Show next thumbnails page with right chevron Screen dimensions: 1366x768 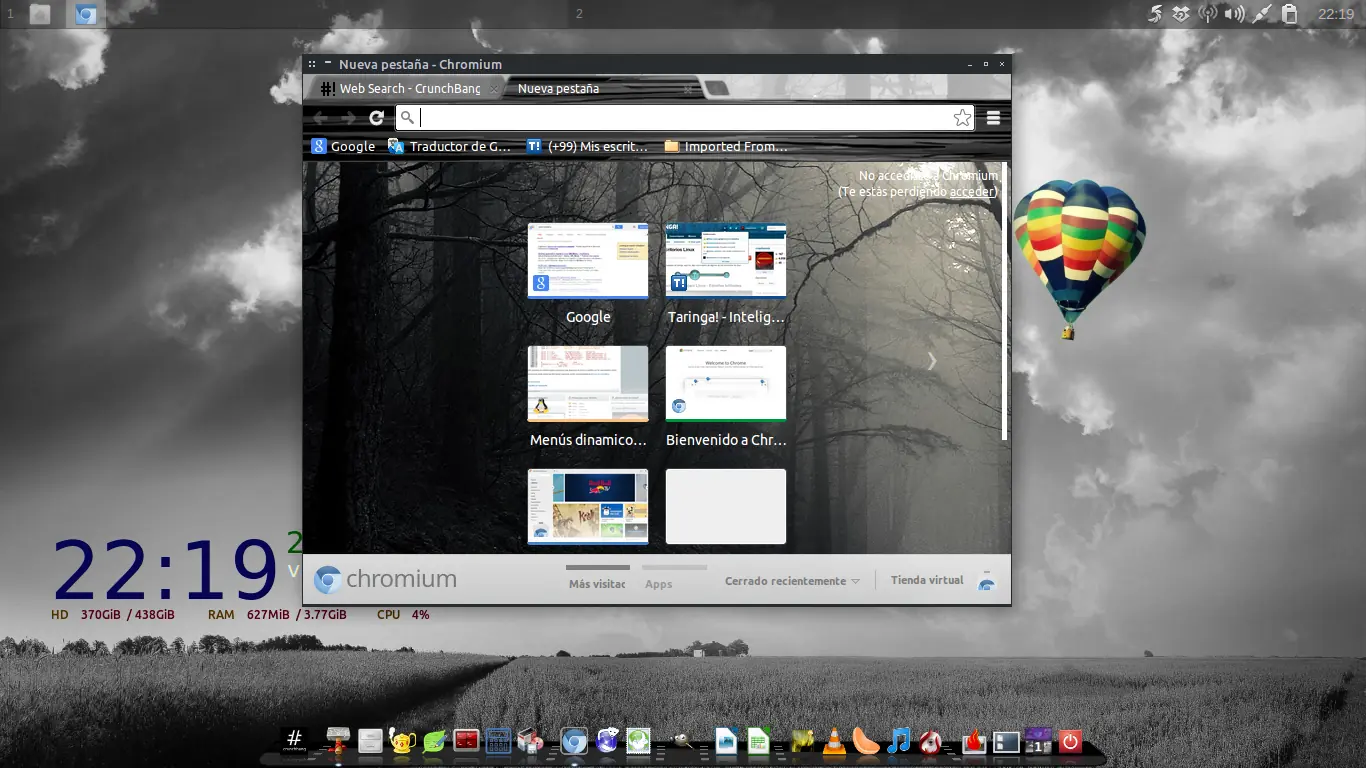click(932, 361)
